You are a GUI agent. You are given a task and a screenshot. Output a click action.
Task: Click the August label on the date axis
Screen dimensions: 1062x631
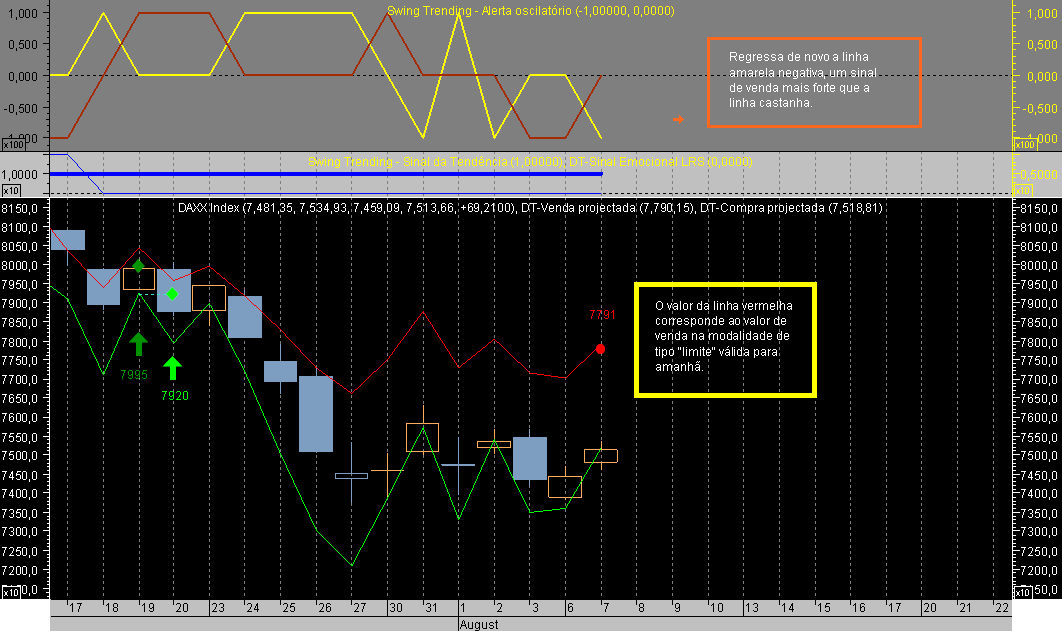pyautogui.click(x=480, y=624)
